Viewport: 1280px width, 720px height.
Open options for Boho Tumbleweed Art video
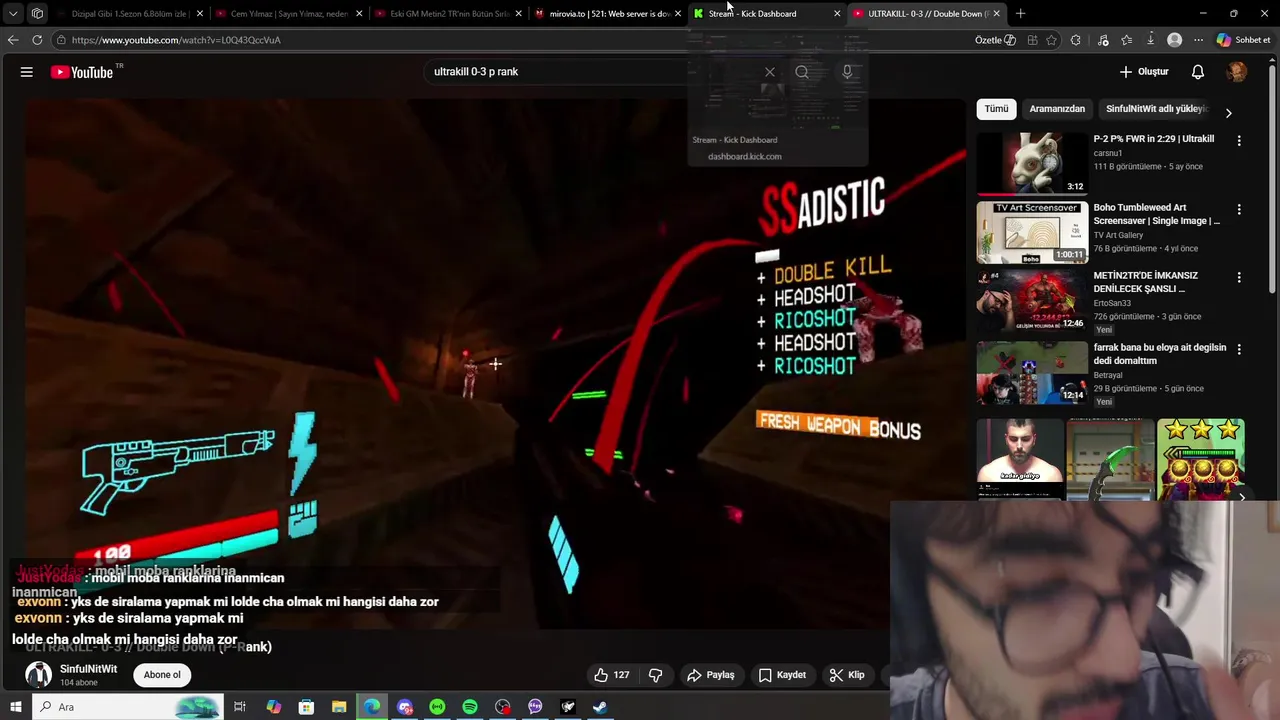(x=1239, y=210)
